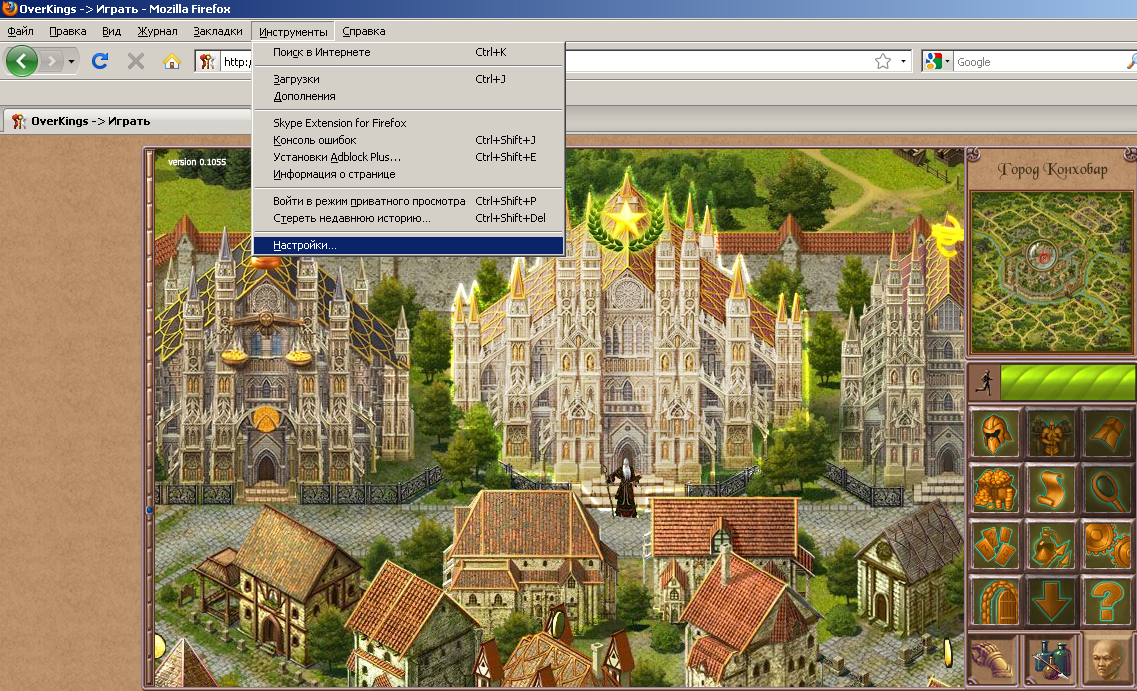
Task: Switch to the OverKings -> Играть tab
Action: [x=127, y=121]
